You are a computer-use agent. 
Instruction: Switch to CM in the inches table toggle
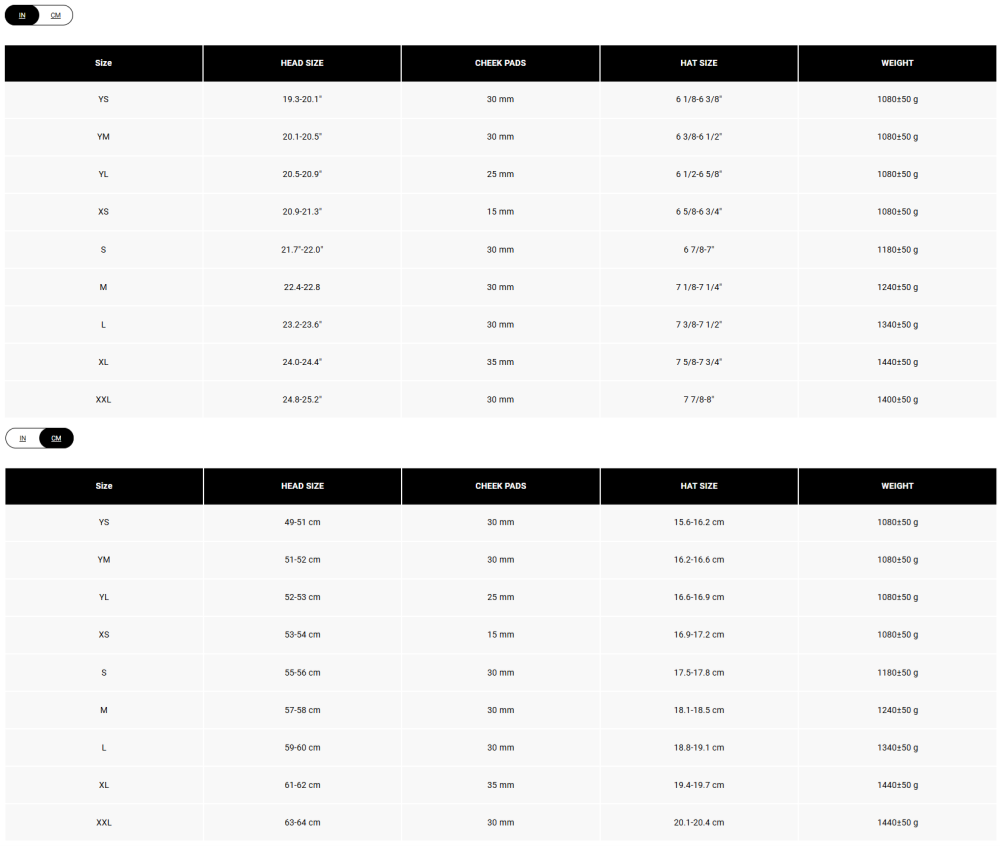click(x=56, y=16)
